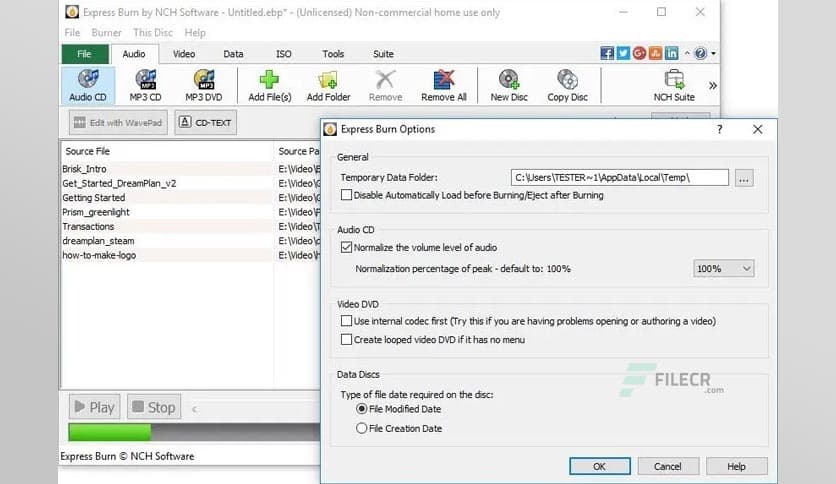This screenshot has height=484, width=836.
Task: Open the CD-TEXT editor button
Action: coord(205,123)
